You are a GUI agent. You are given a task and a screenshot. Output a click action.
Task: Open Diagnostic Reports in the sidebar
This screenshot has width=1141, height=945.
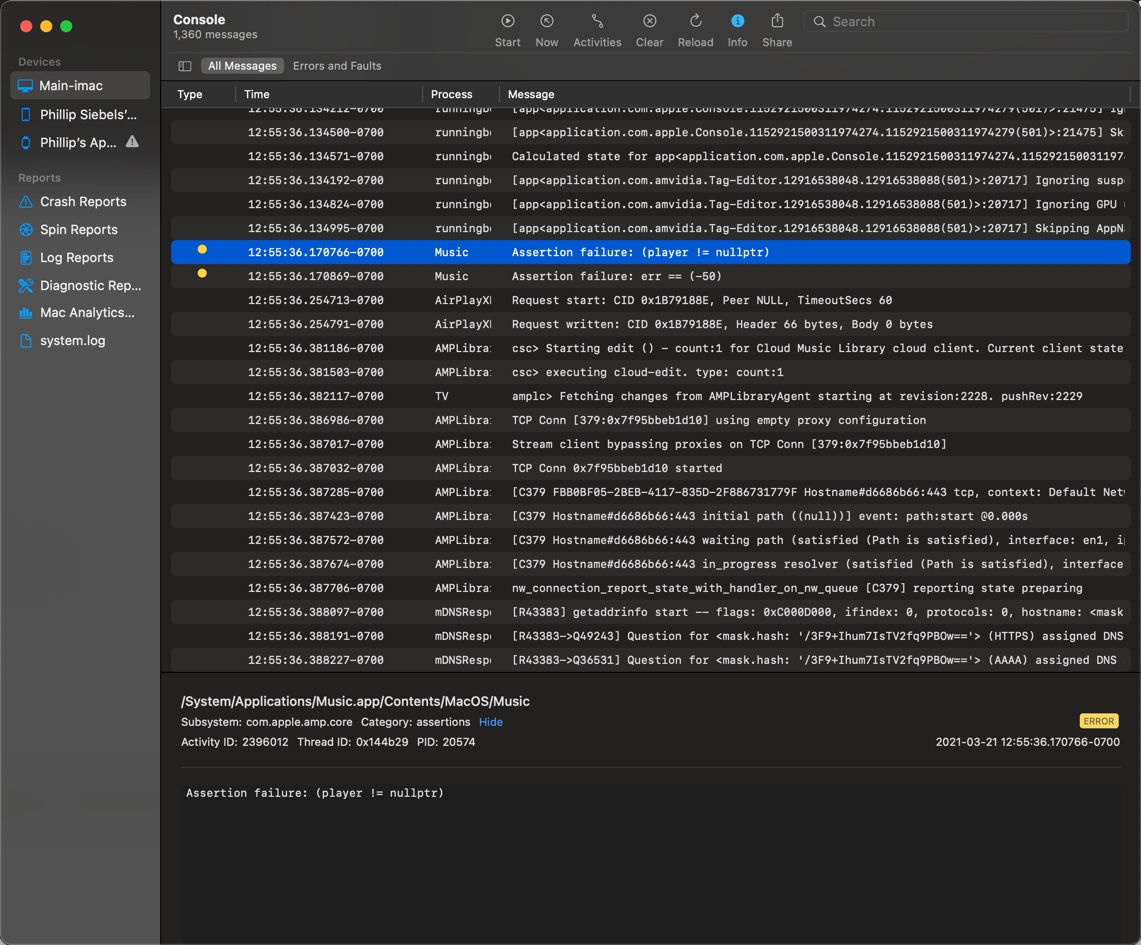click(x=90, y=286)
